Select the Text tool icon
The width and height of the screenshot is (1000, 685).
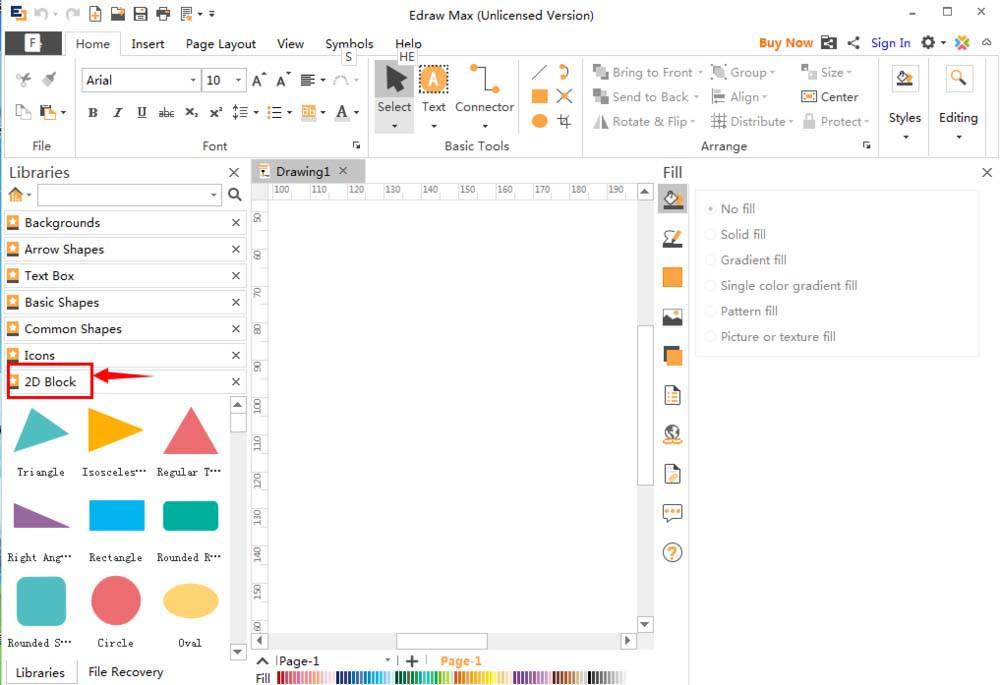pos(433,80)
